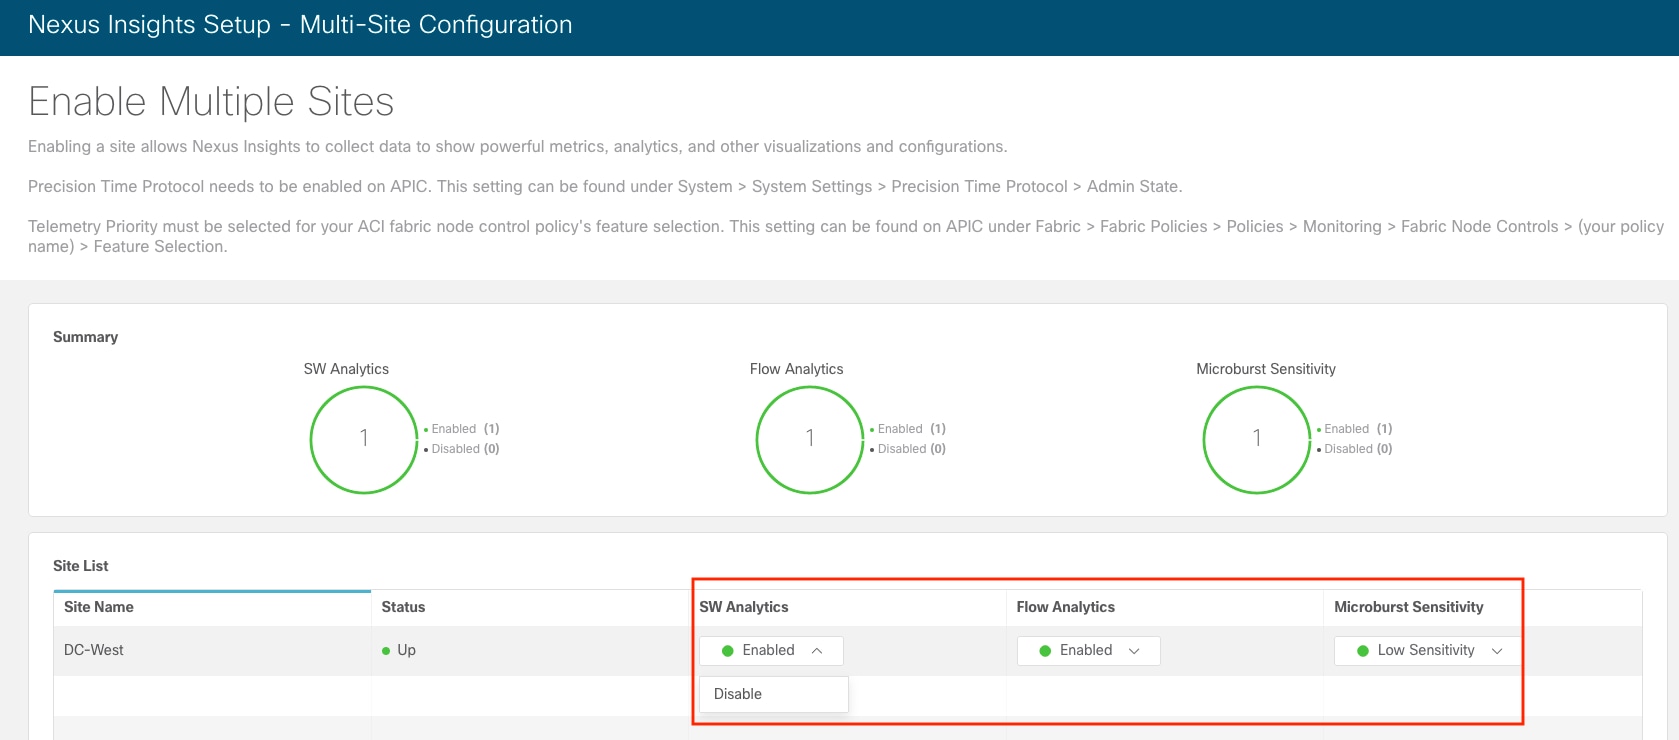The height and width of the screenshot is (740, 1679).
Task: Click green dot in Flow Analytics dropdown
Action: tap(1045, 651)
